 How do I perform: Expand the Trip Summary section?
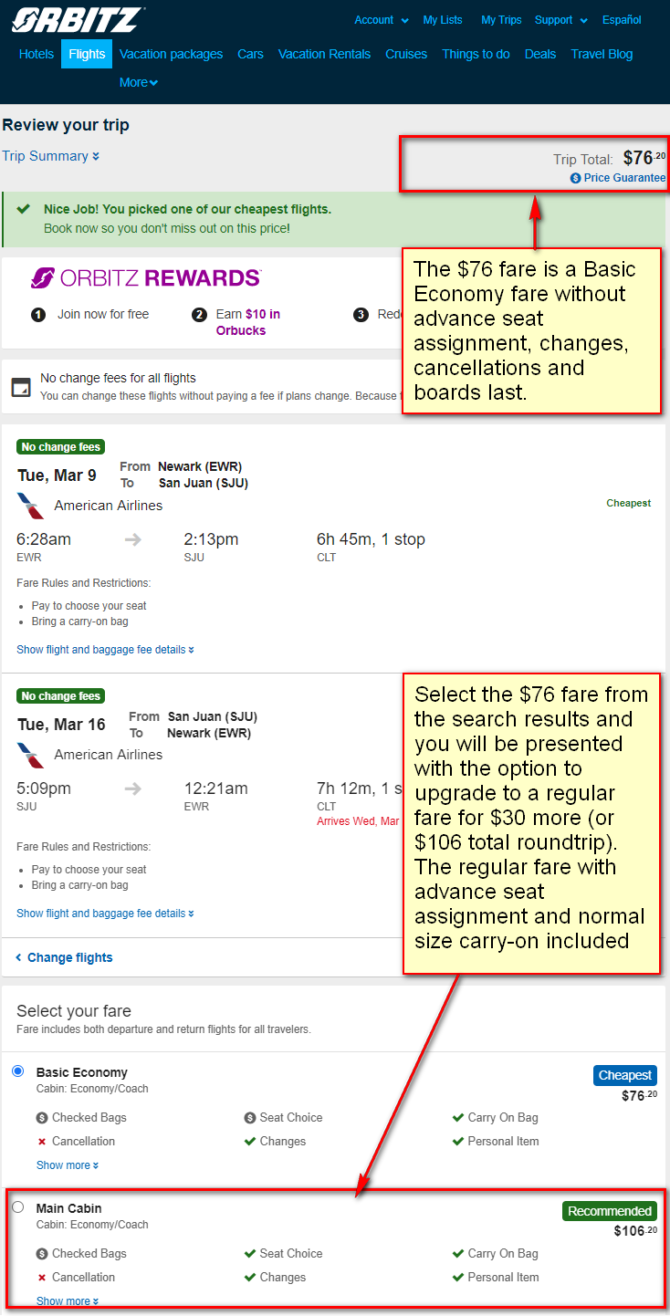click(51, 156)
